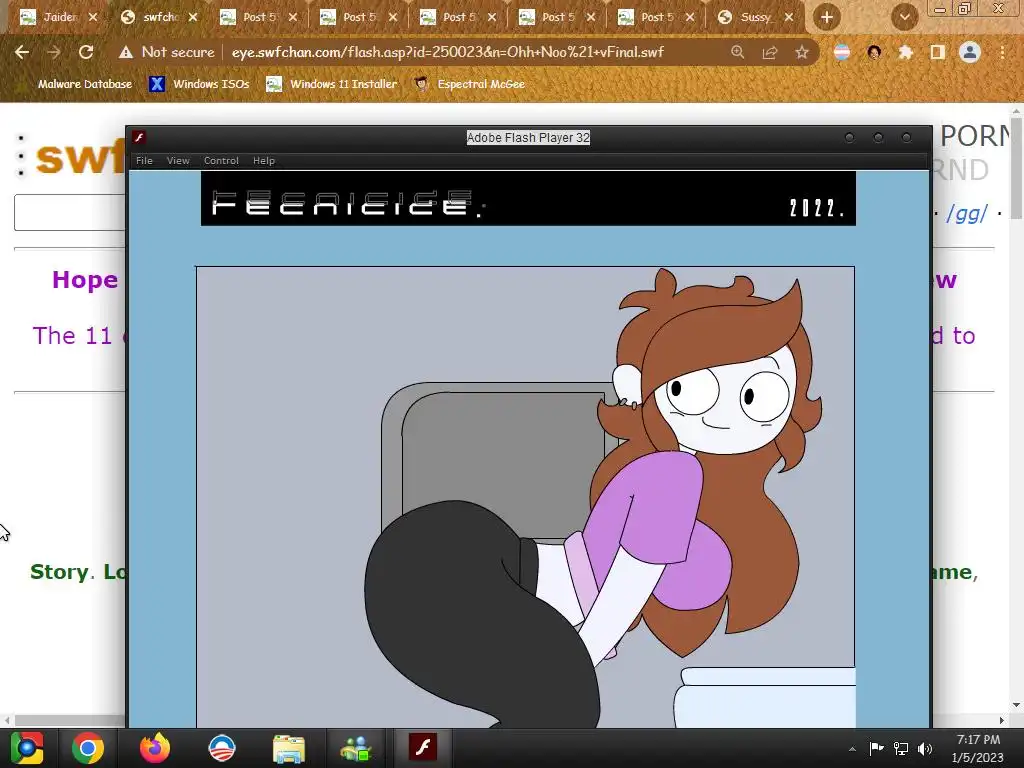Launch Firefox from the taskbar

[155, 748]
